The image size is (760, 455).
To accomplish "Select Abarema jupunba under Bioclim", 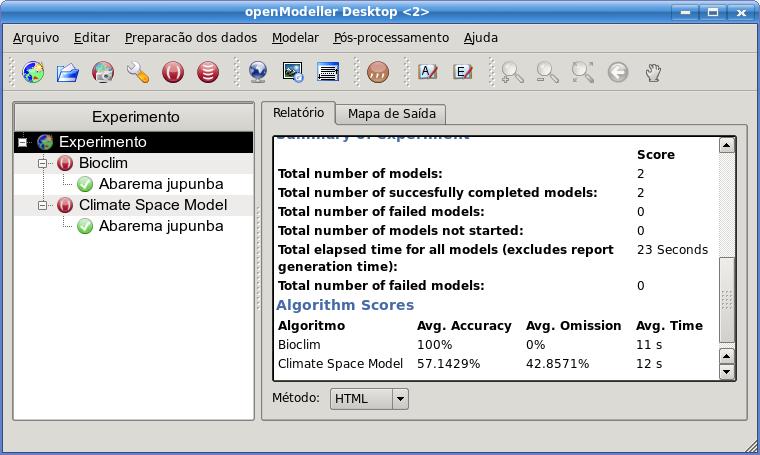I will pyautogui.click(x=161, y=184).
